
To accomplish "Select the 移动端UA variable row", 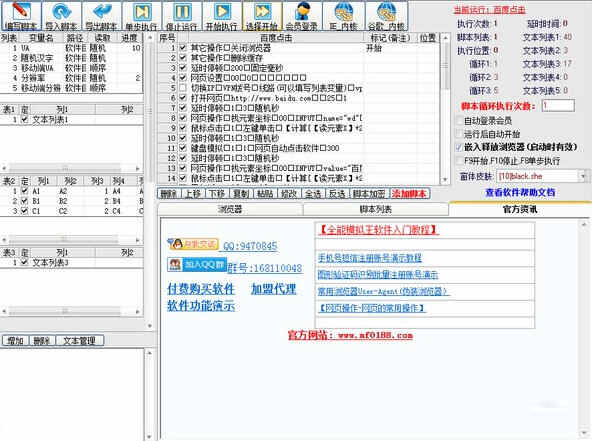I will pyautogui.click(x=71, y=68).
